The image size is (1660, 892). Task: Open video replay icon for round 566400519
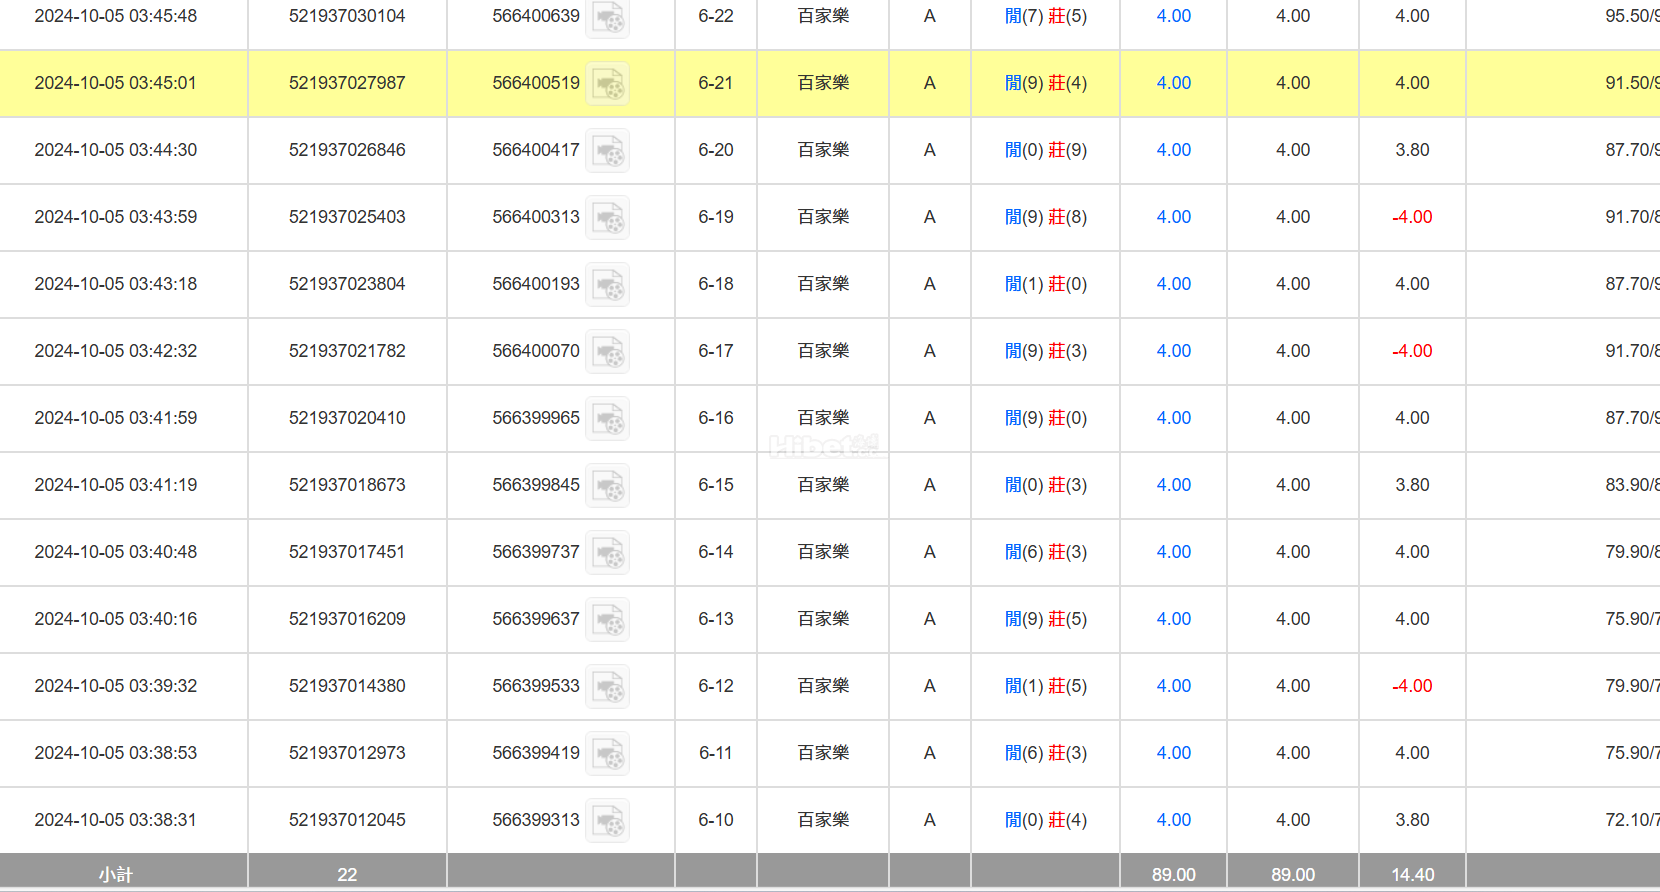[x=607, y=84]
